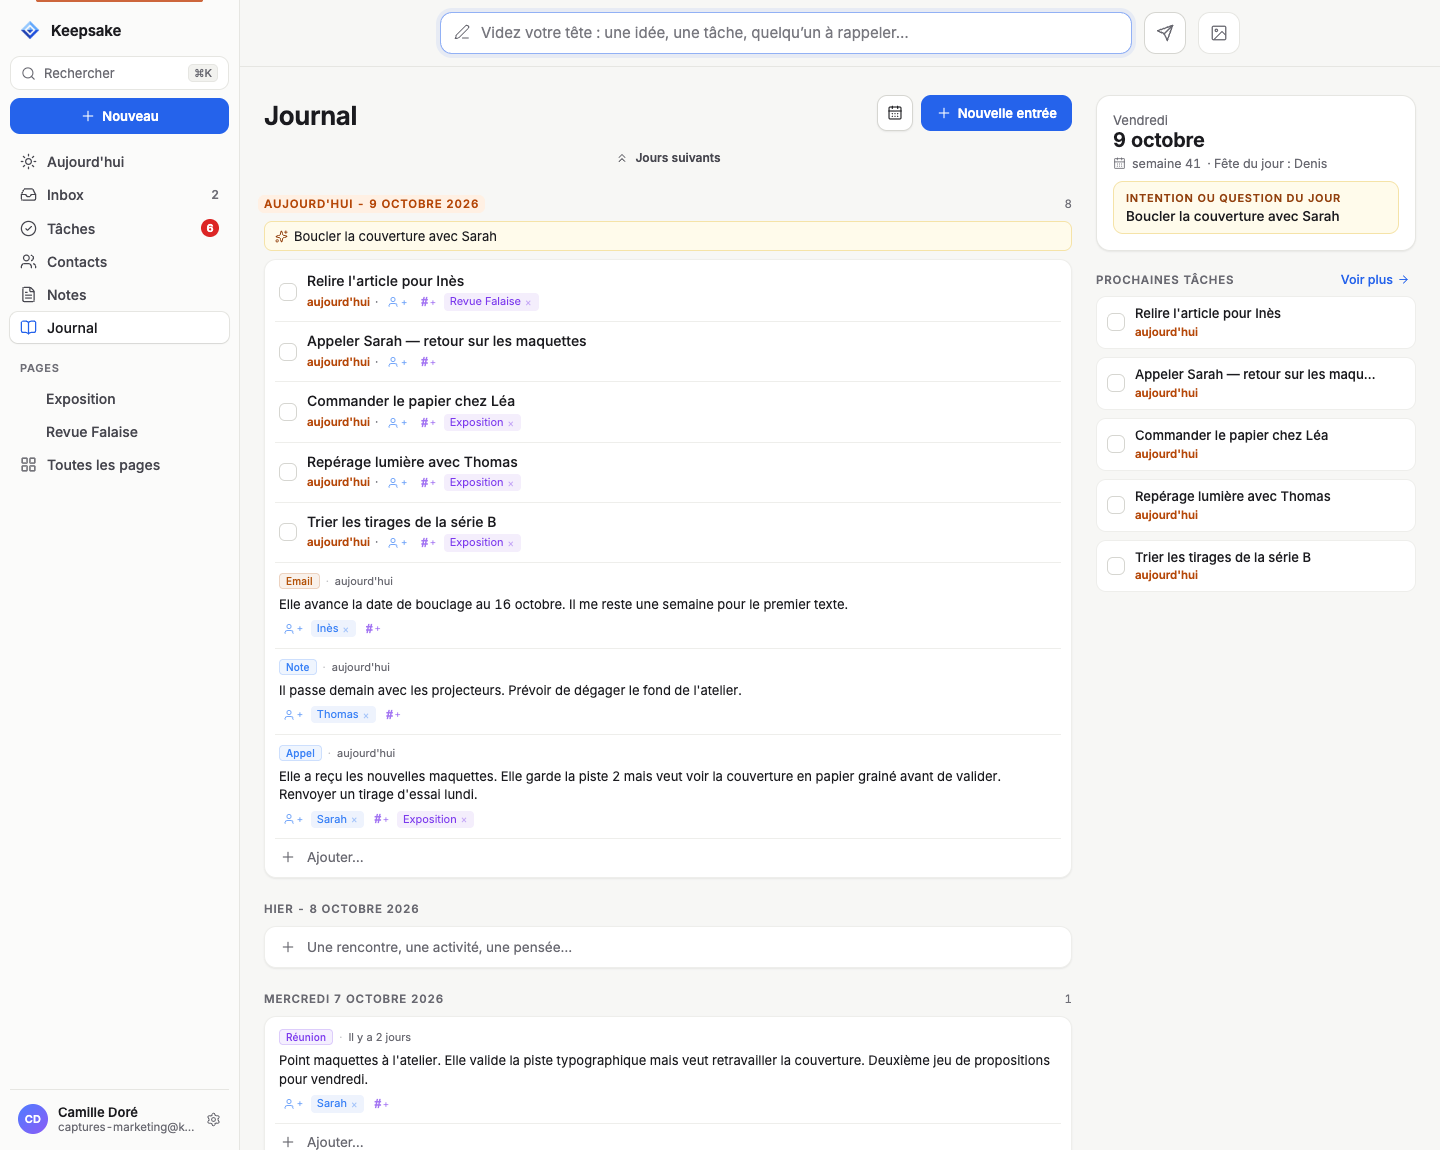1440x1150 pixels.
Task: Add hashtag to Appeler Sarah task
Action: (428, 362)
